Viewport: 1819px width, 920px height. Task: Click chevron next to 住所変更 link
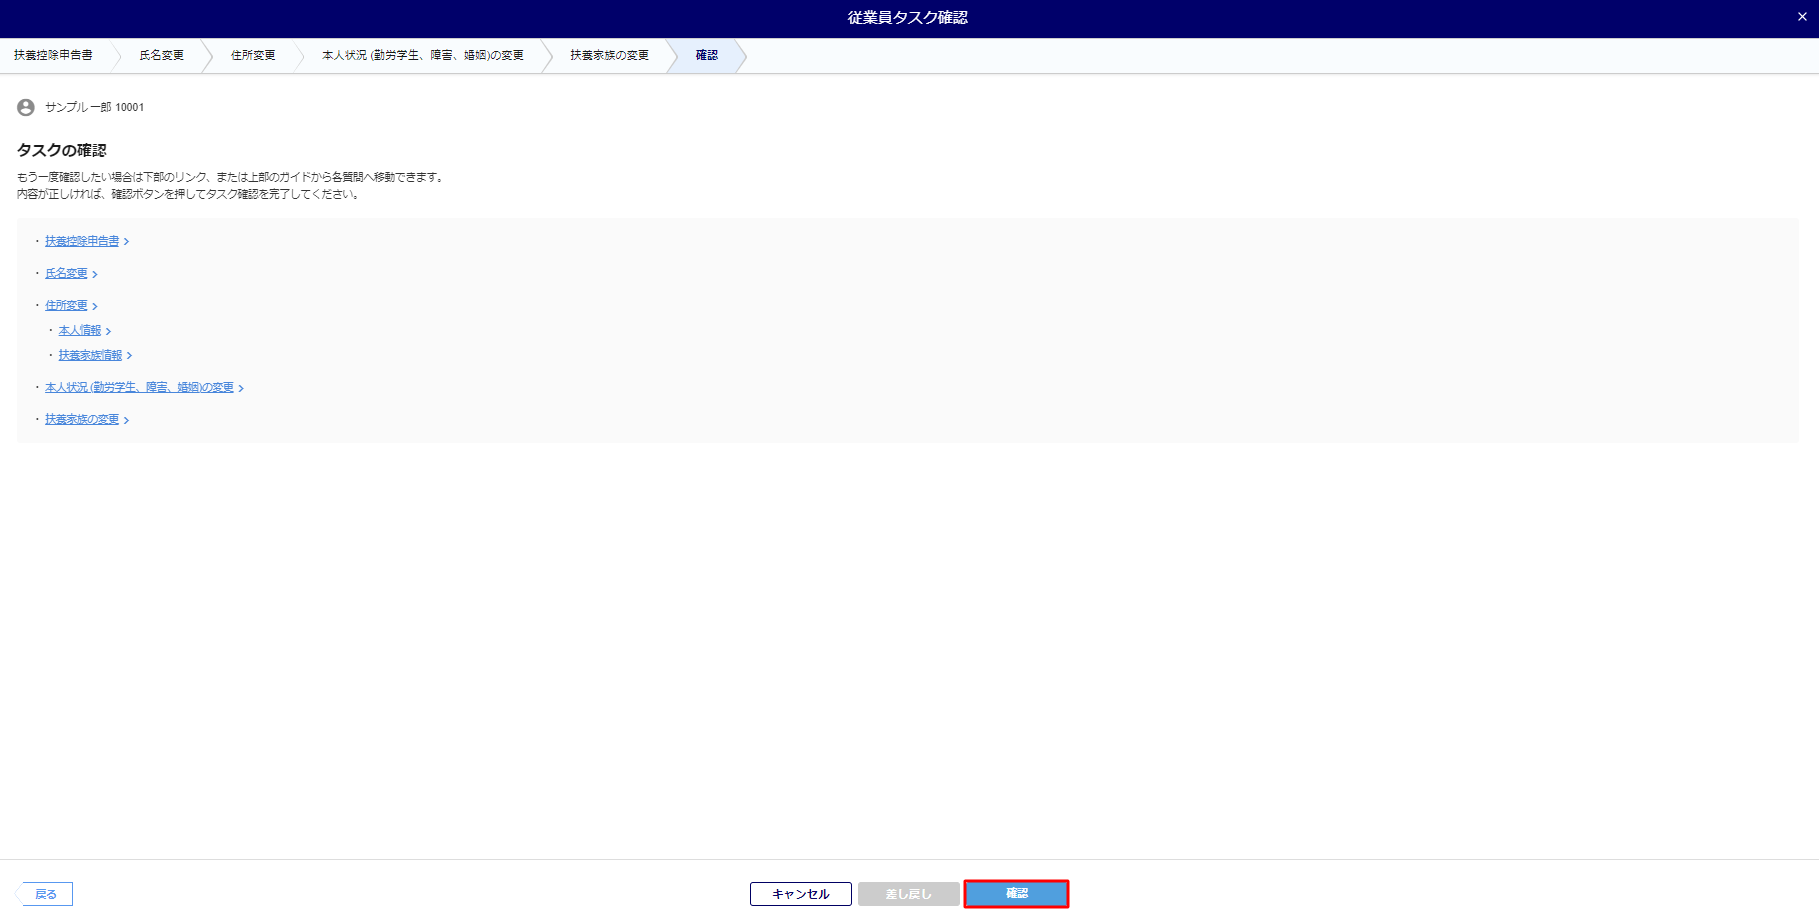[95, 306]
